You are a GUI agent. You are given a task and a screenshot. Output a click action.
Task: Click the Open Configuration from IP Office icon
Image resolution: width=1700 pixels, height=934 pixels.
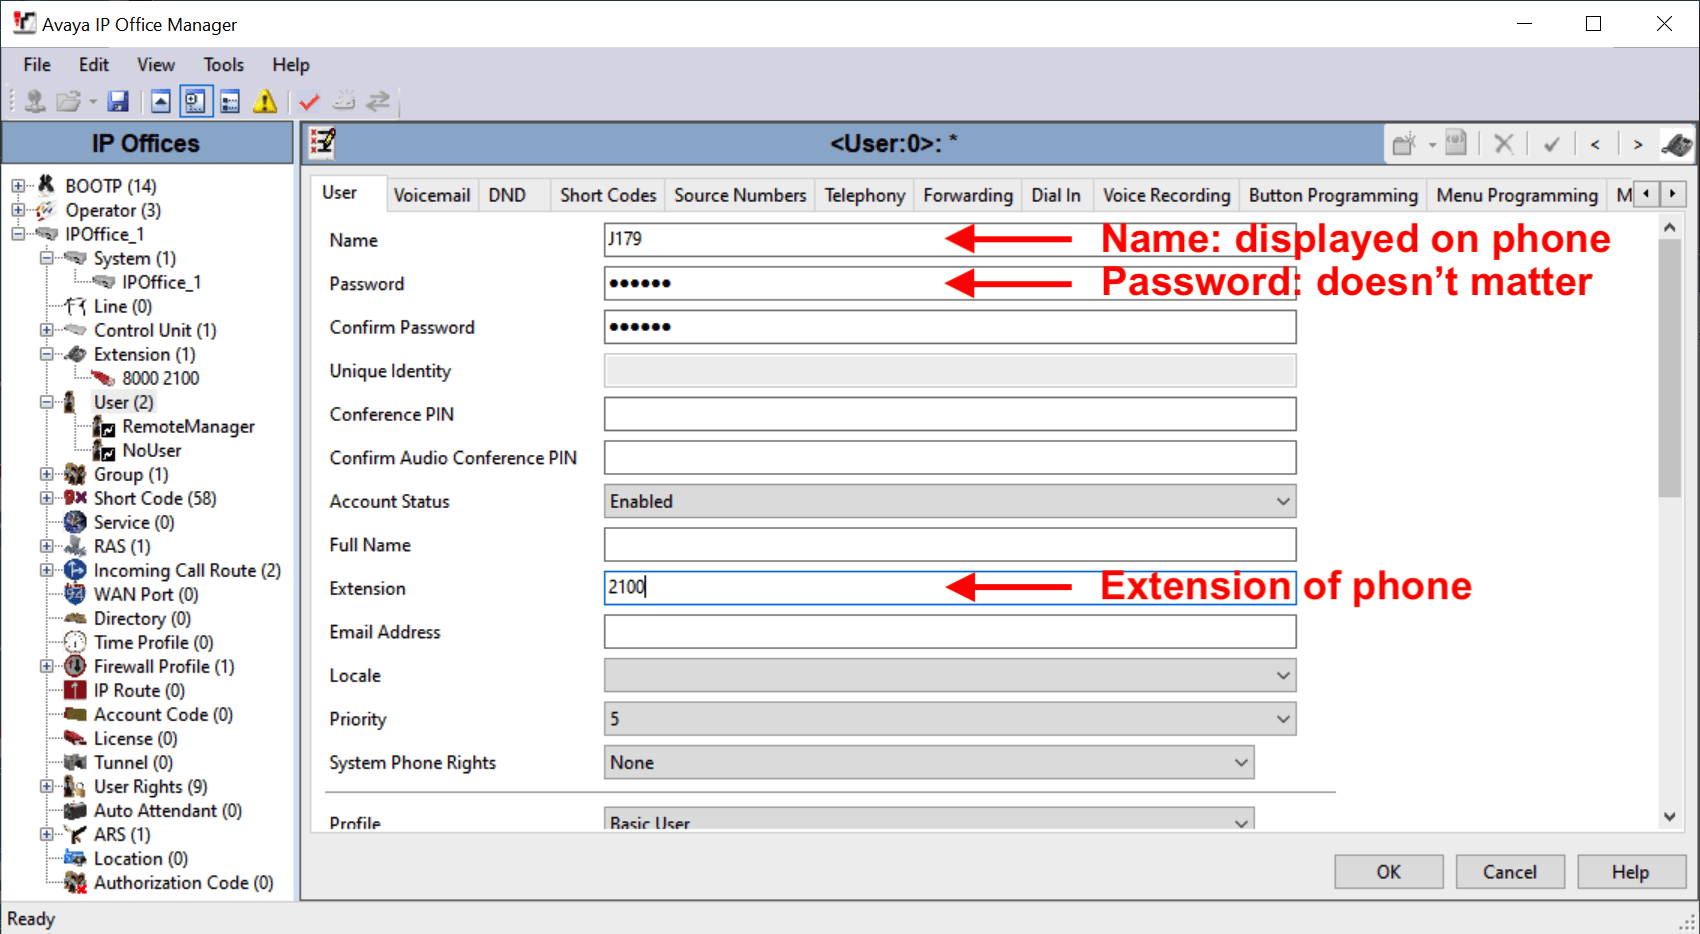pyautogui.click(x=35, y=101)
